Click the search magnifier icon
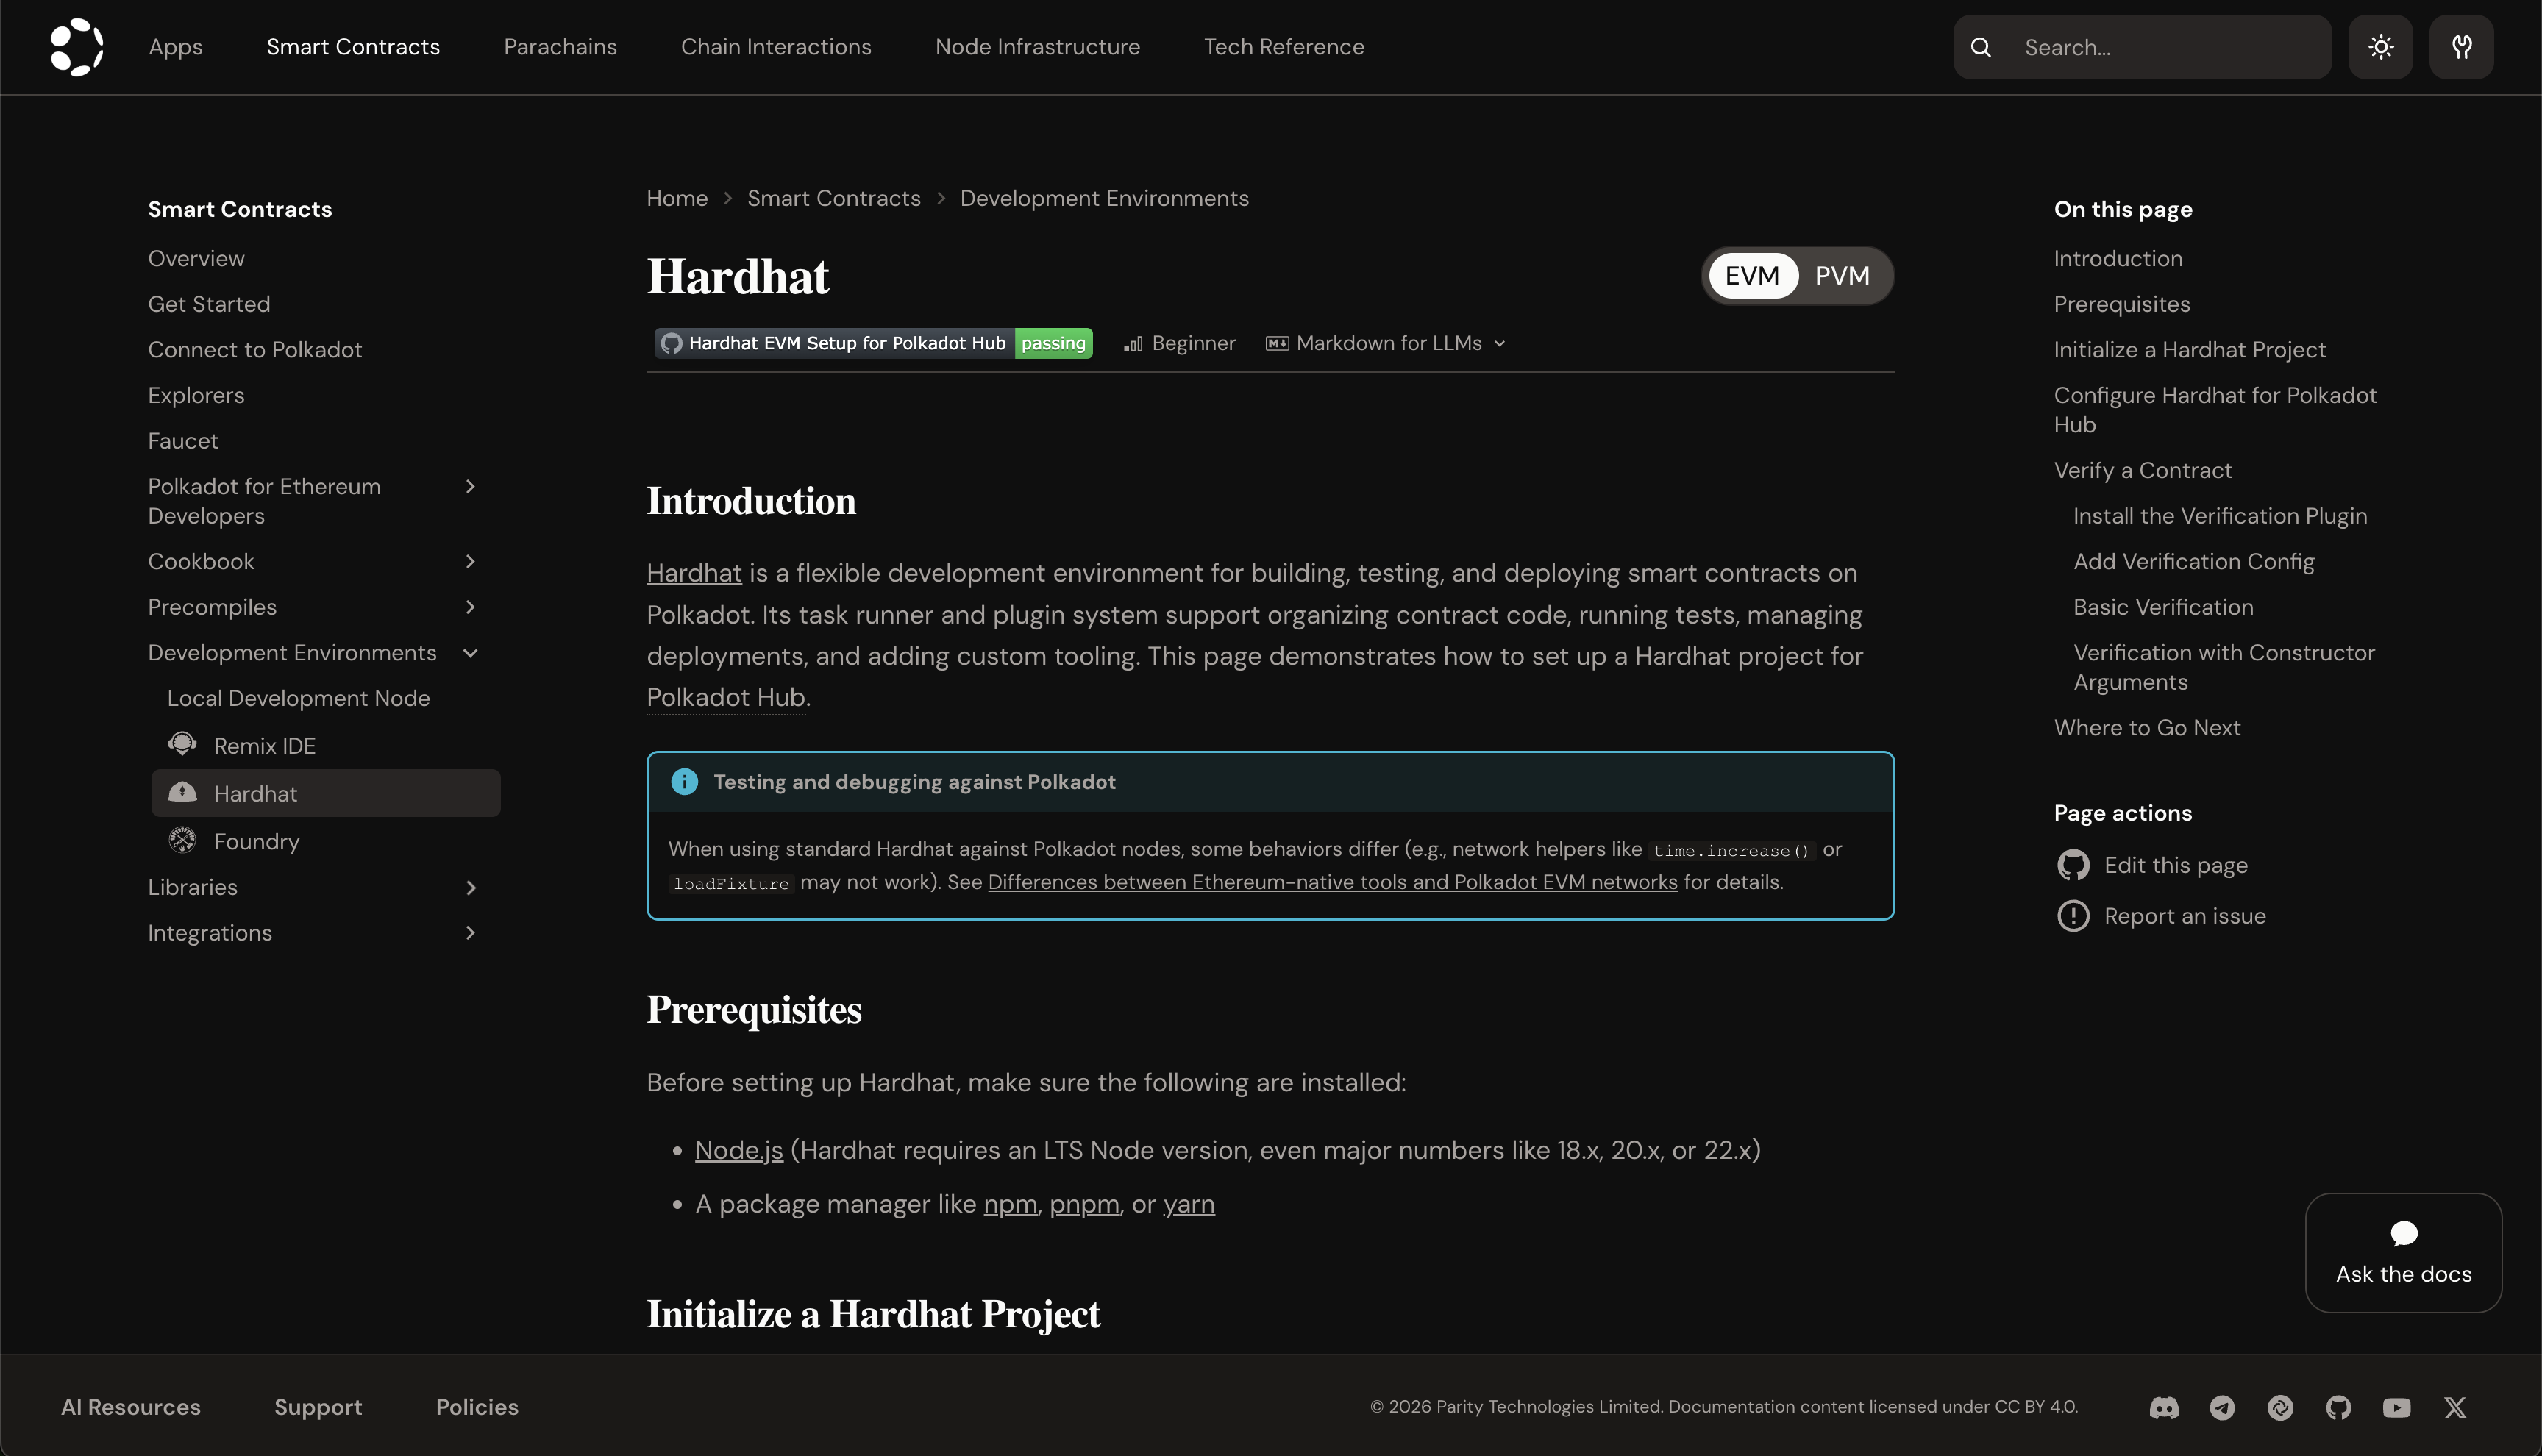 1980,47
